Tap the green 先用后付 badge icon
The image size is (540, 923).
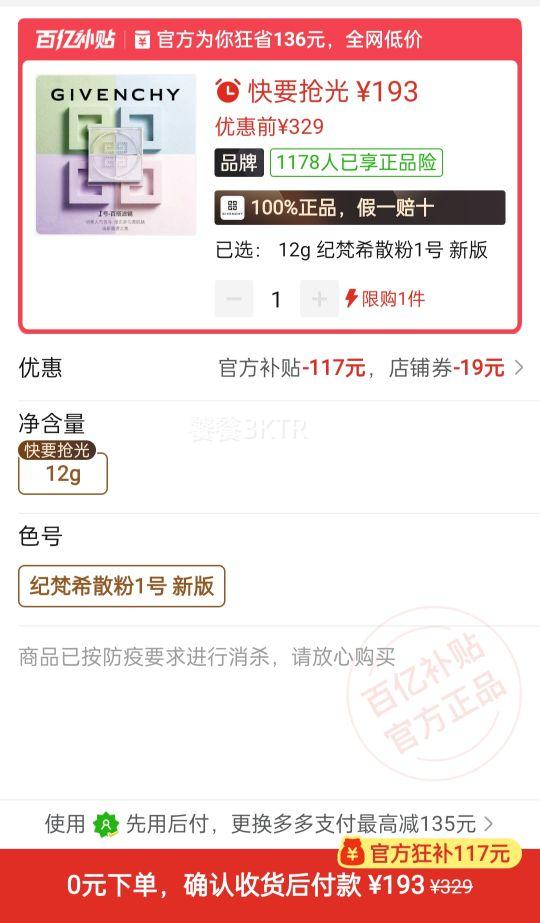pyautogui.click(x=105, y=824)
